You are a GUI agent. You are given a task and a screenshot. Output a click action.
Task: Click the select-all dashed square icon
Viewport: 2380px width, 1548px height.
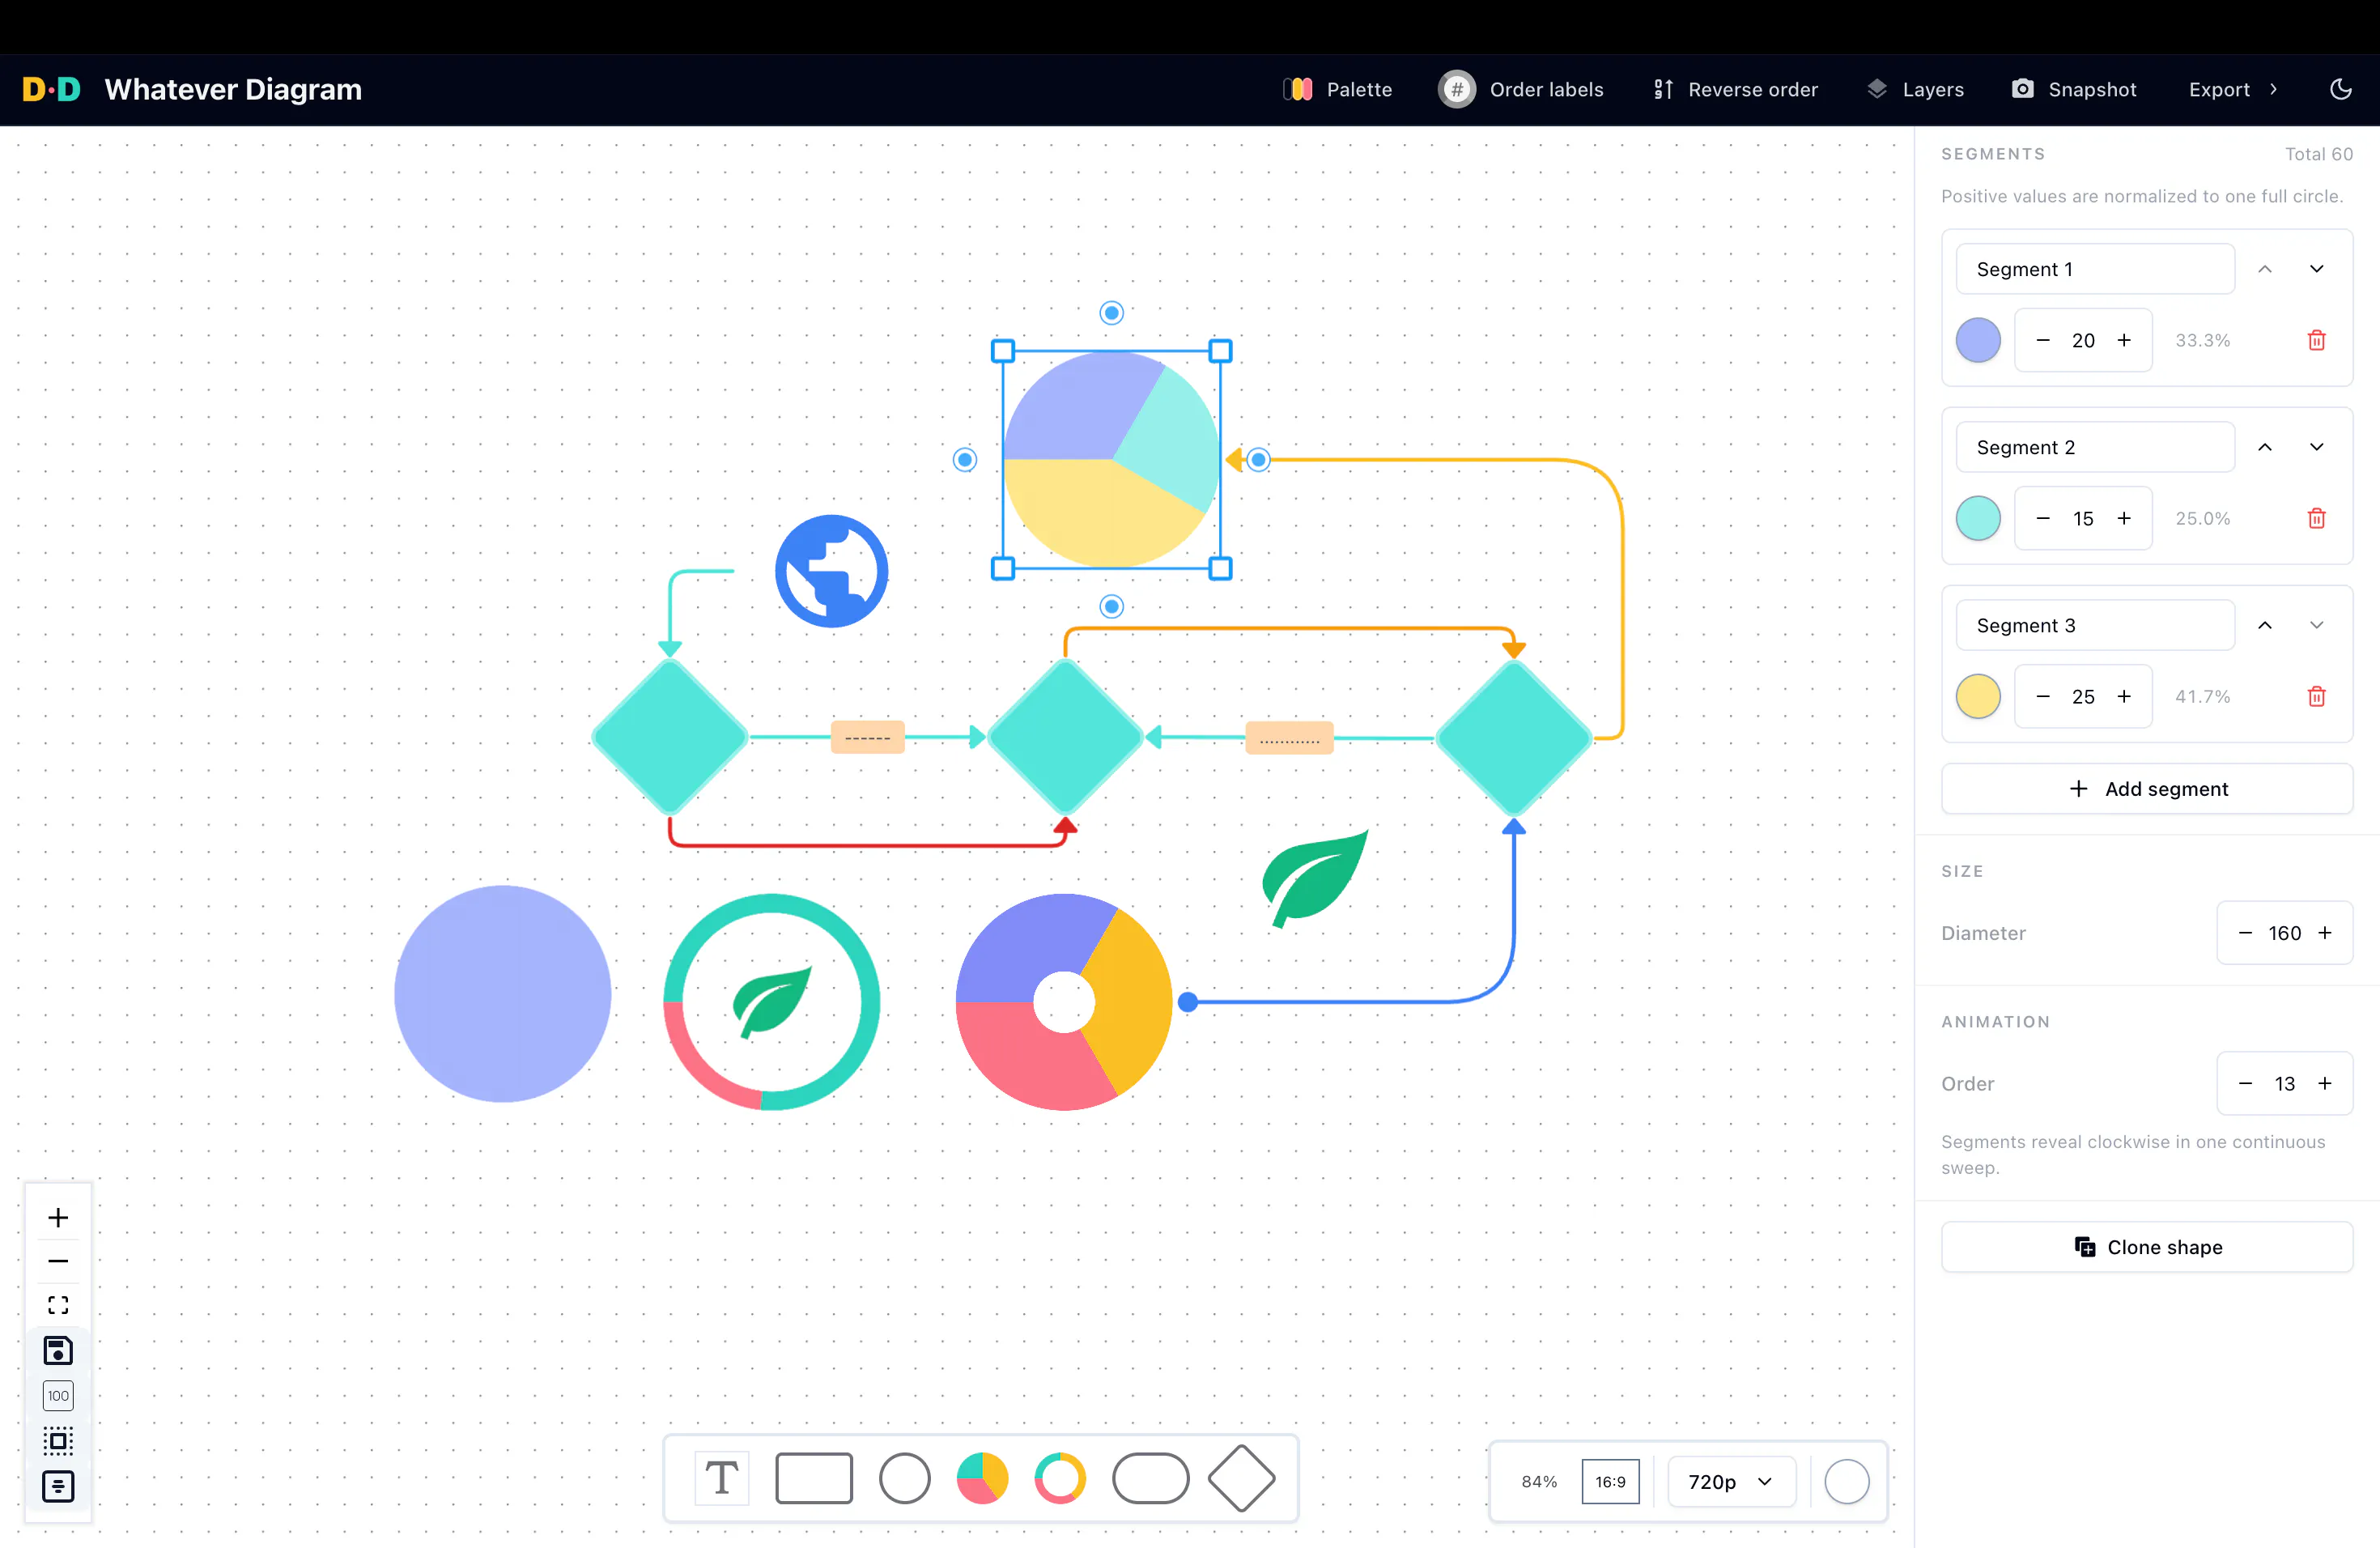58,1441
